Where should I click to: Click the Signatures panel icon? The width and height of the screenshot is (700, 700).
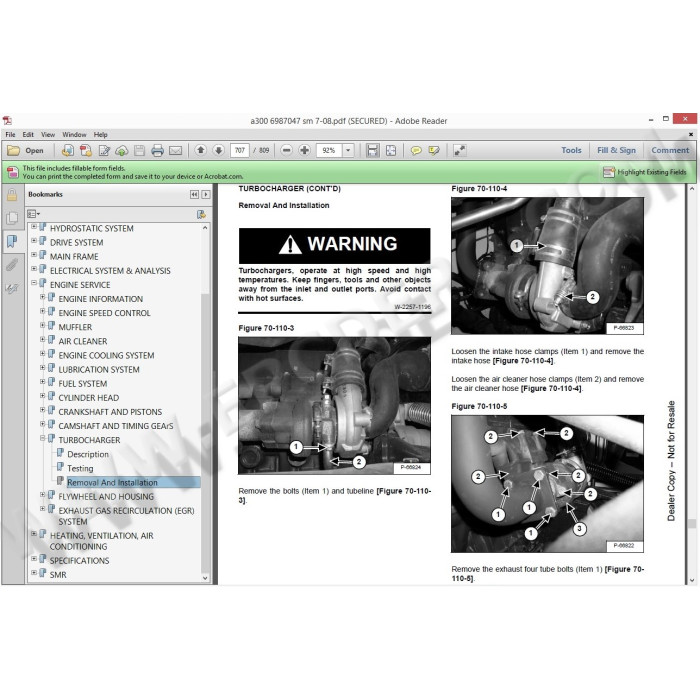pyautogui.click(x=12, y=288)
